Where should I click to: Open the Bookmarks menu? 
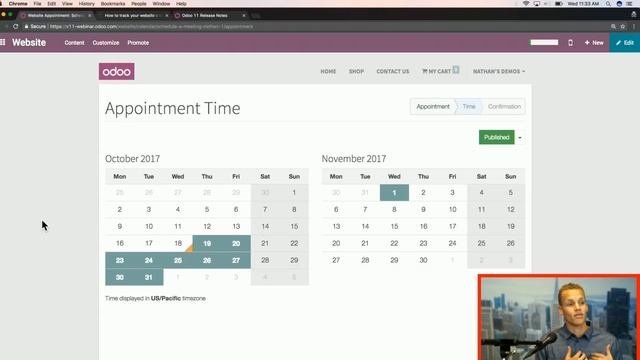pos(113,4)
